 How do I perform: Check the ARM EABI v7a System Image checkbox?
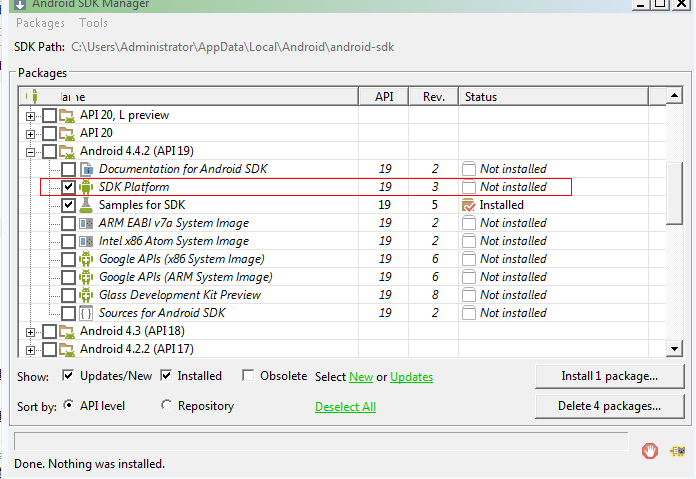pos(68,223)
